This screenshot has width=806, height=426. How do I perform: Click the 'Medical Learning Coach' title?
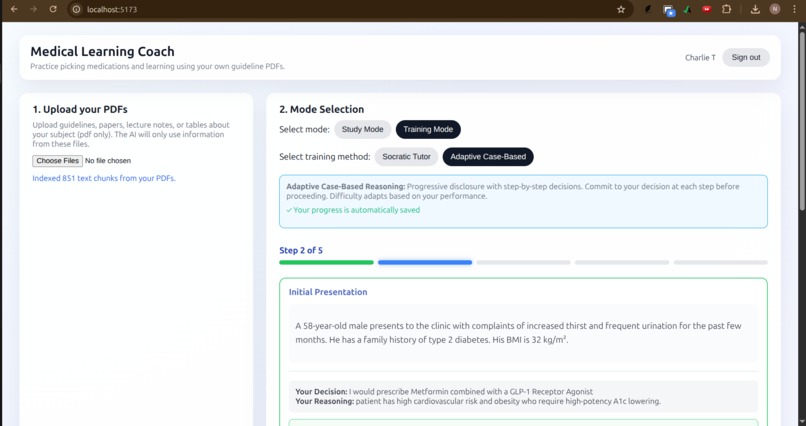pyautogui.click(x=102, y=51)
